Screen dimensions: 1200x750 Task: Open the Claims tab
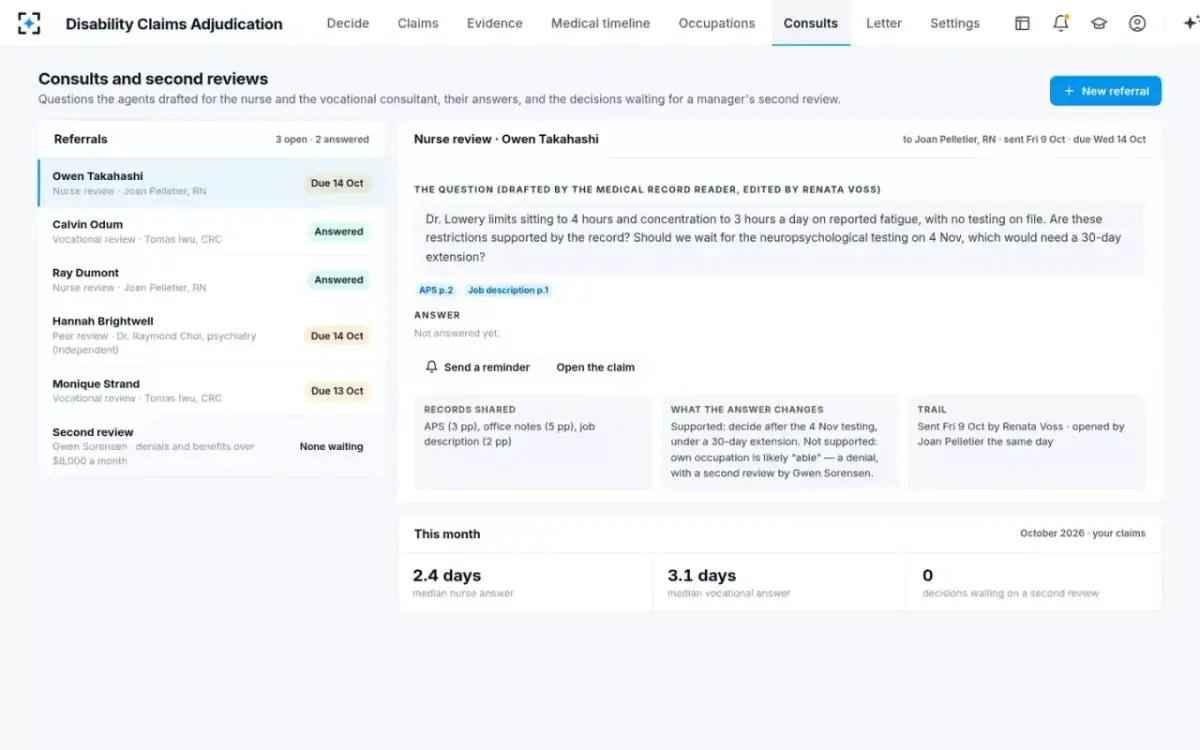pos(418,23)
